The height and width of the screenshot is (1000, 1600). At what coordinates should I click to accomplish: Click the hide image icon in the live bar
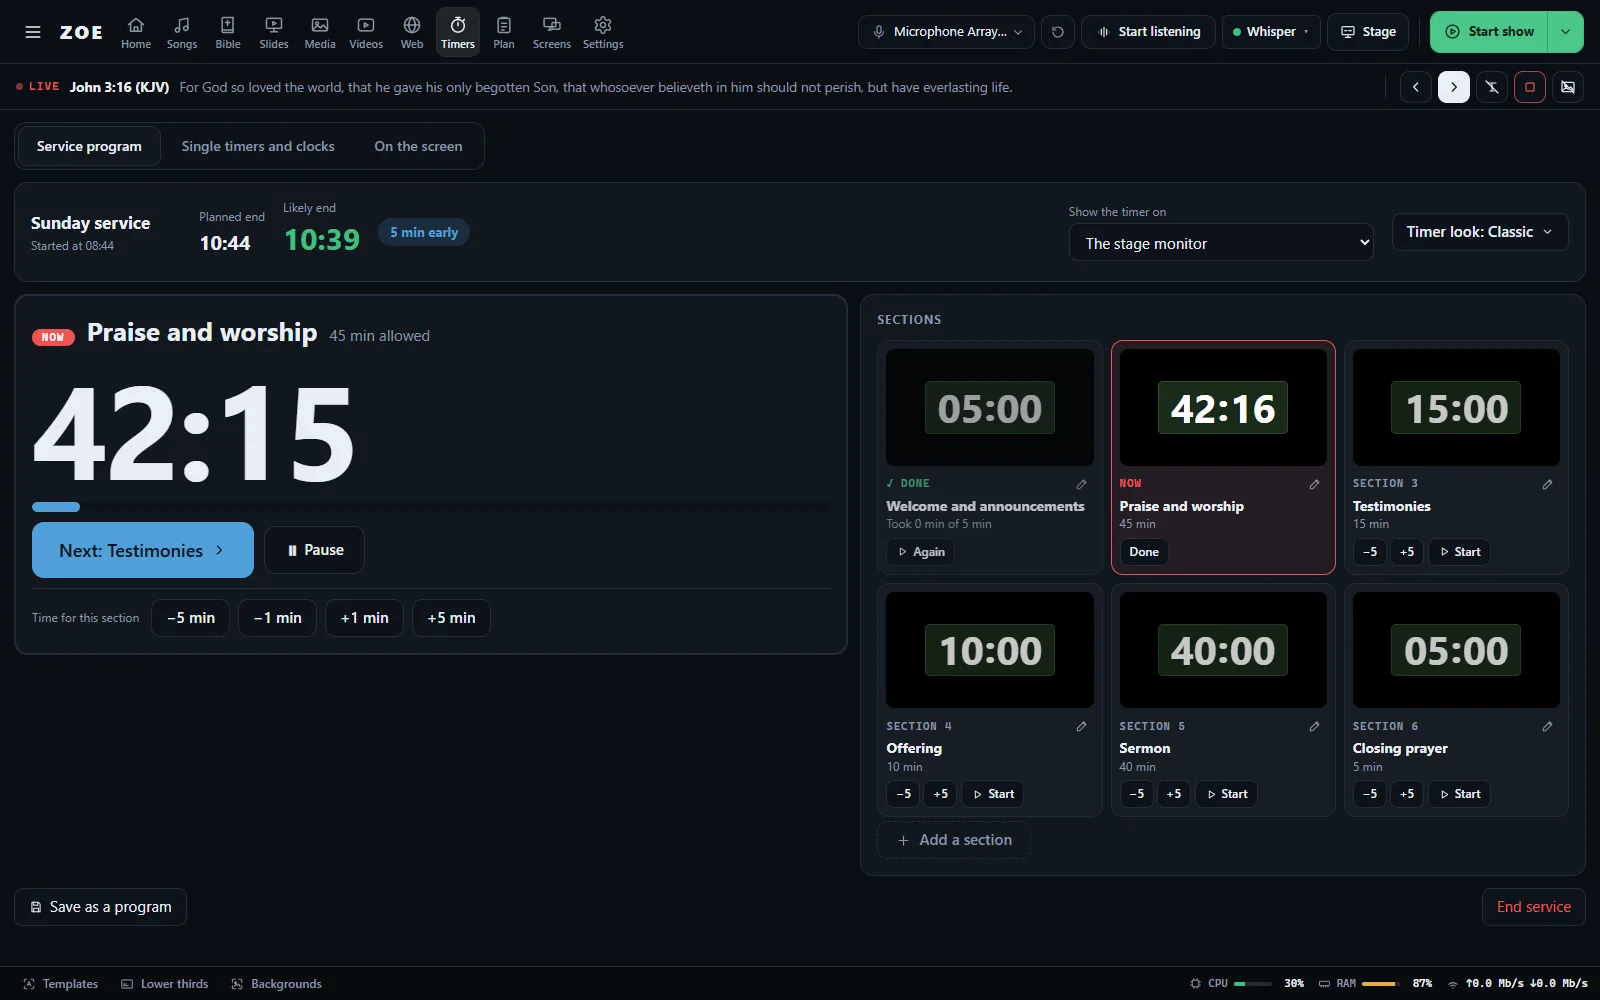coord(1568,87)
